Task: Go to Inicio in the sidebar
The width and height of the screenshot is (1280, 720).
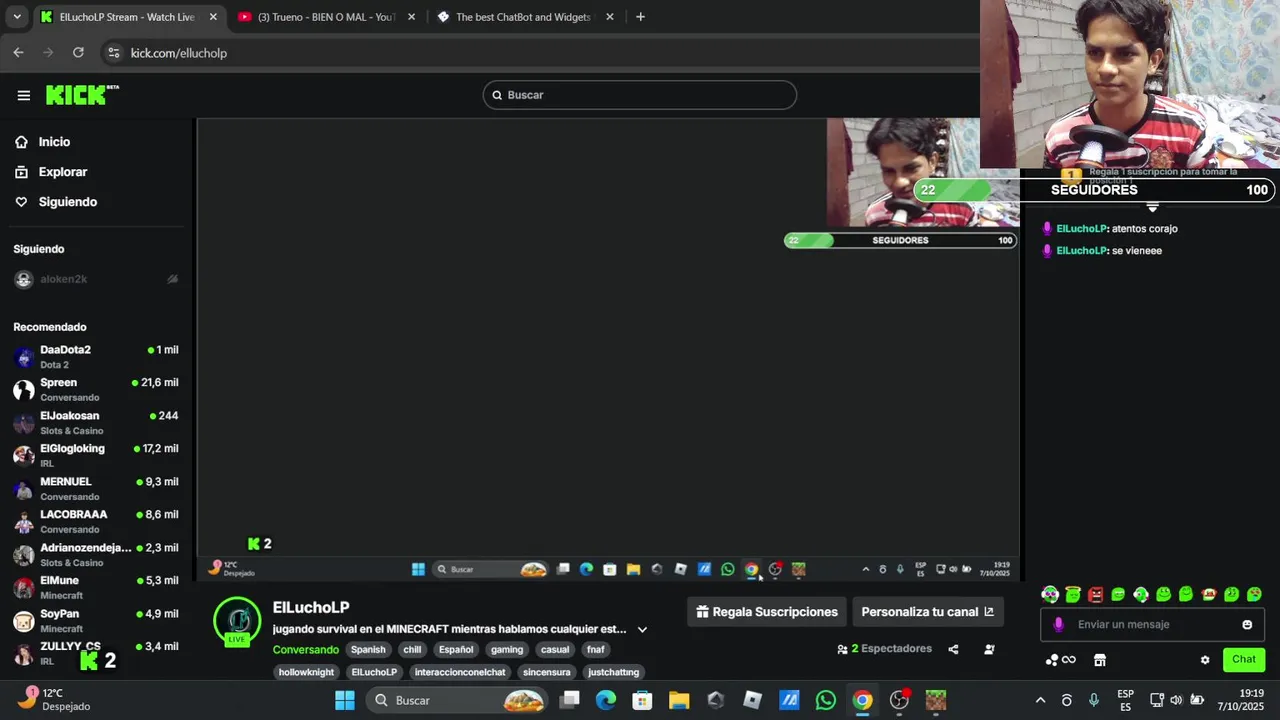Action: pyautogui.click(x=54, y=142)
